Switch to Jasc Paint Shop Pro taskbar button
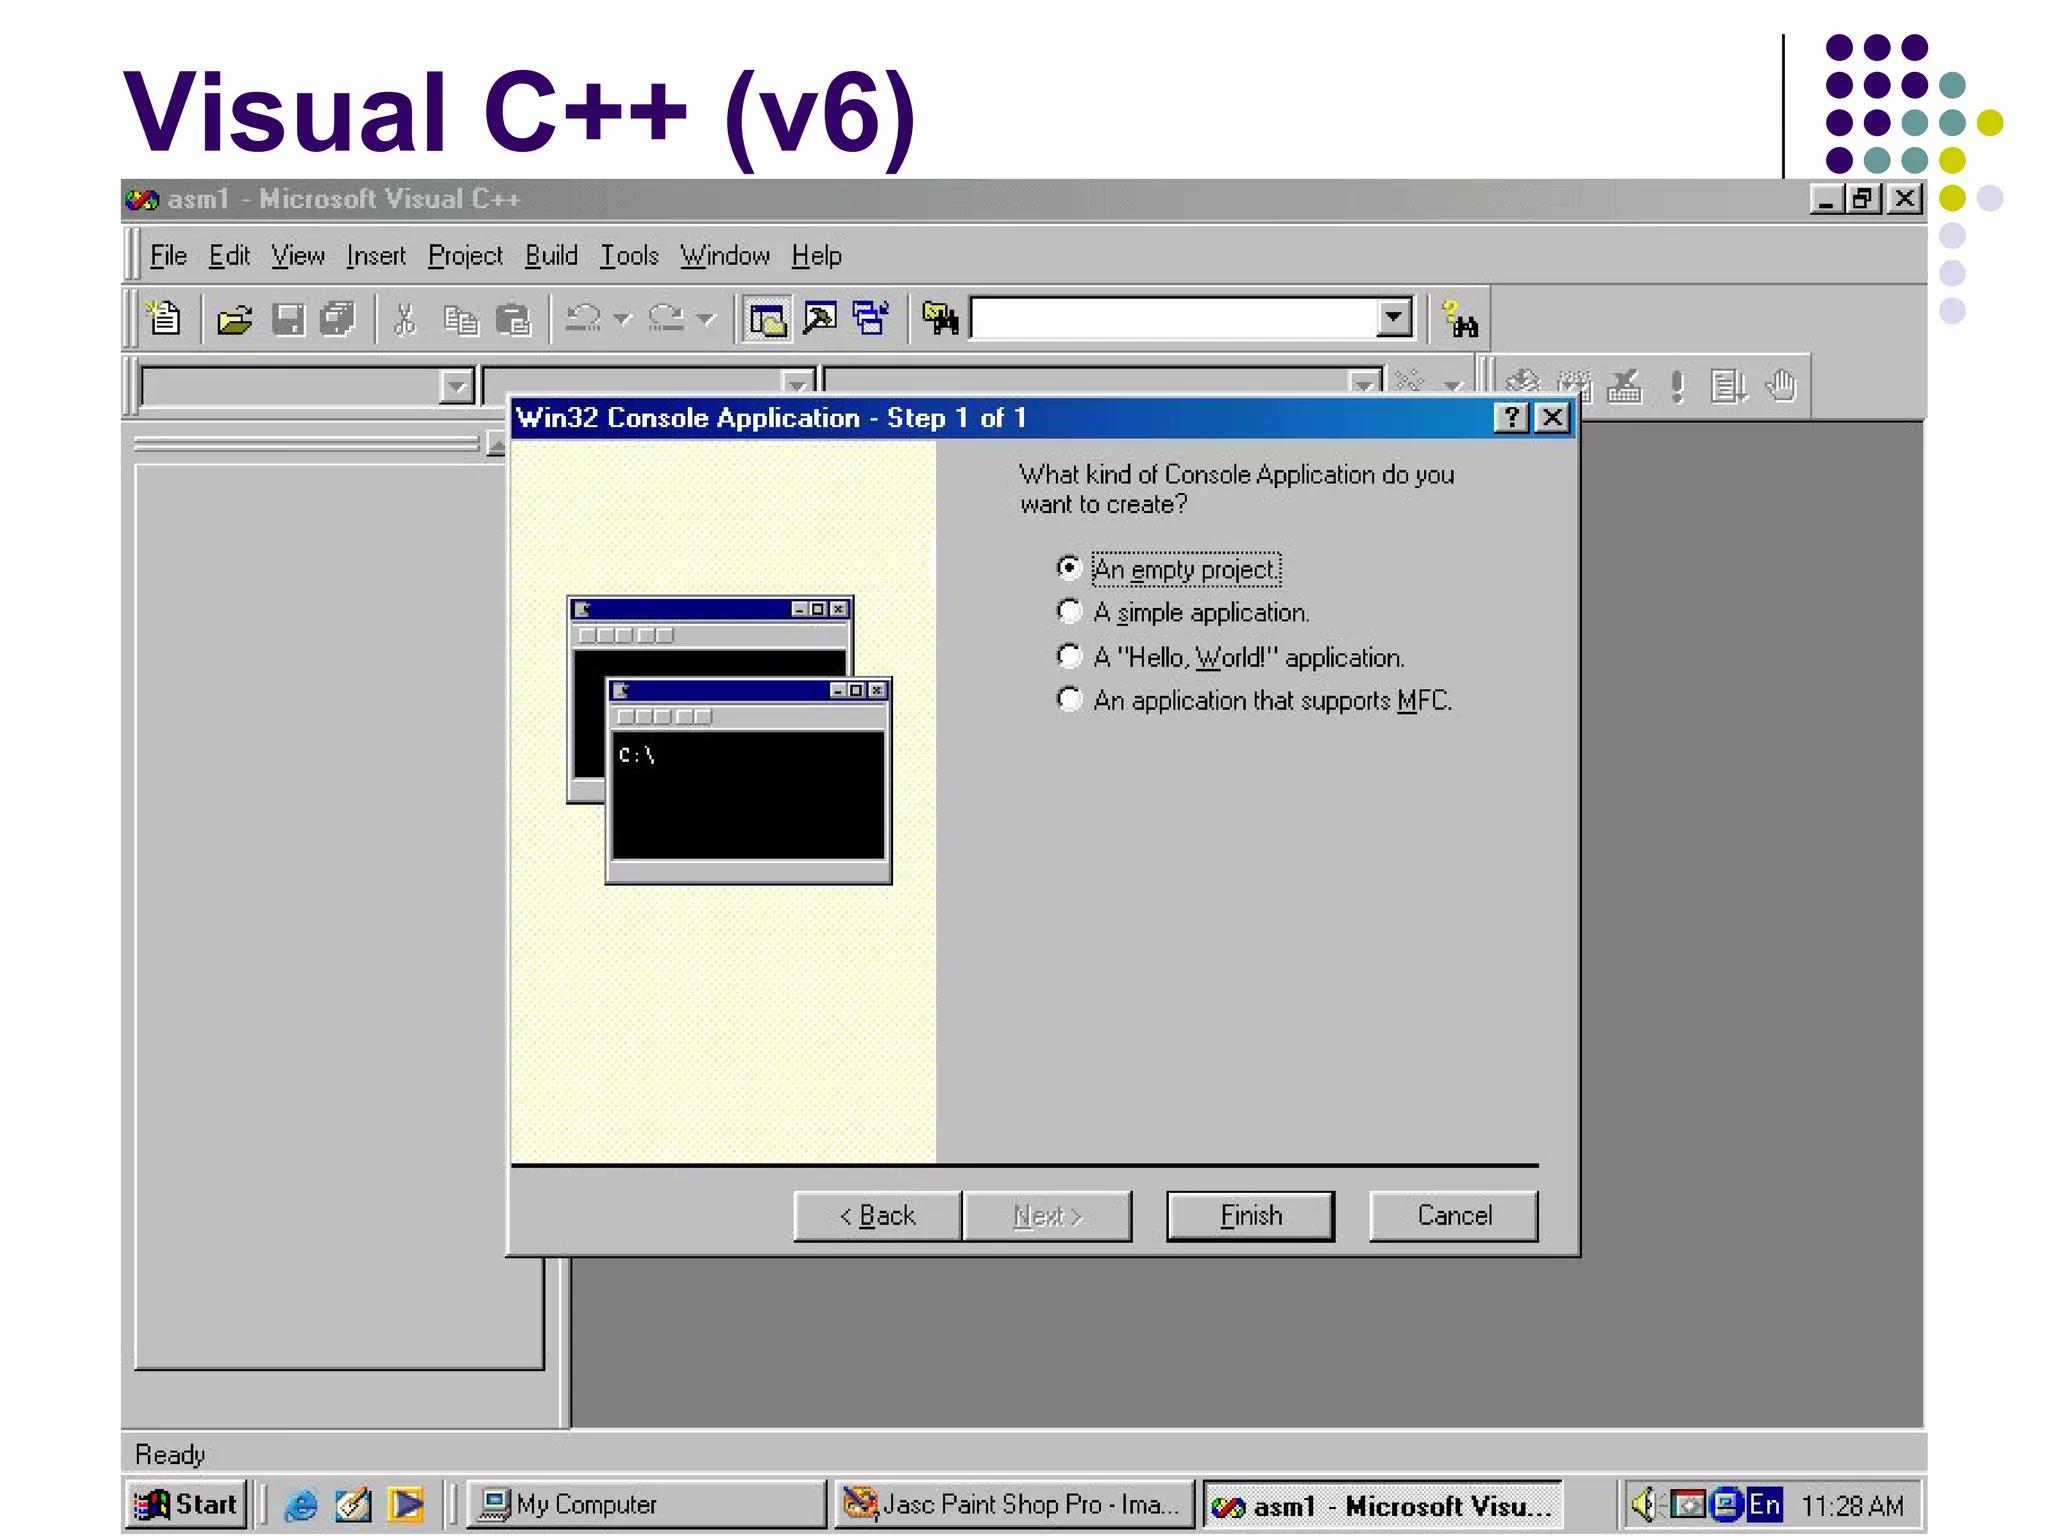The height and width of the screenshot is (1536, 2048). coord(1014,1504)
